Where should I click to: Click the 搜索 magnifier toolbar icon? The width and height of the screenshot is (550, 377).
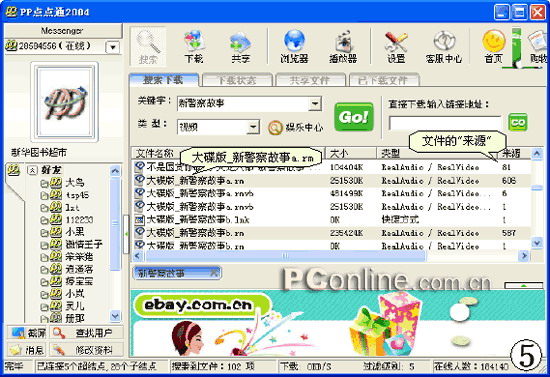pos(148,47)
